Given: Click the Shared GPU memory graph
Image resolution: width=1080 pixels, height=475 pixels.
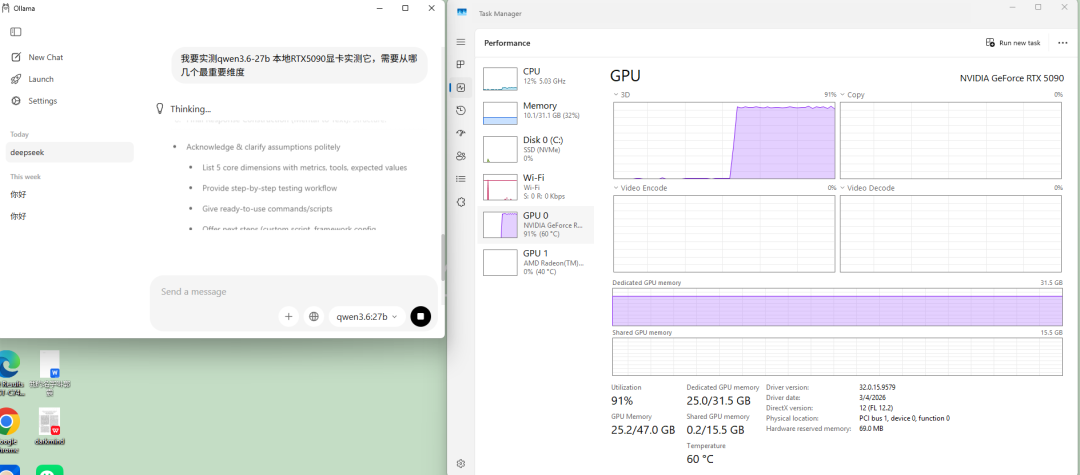Looking at the screenshot, I should pos(837,356).
